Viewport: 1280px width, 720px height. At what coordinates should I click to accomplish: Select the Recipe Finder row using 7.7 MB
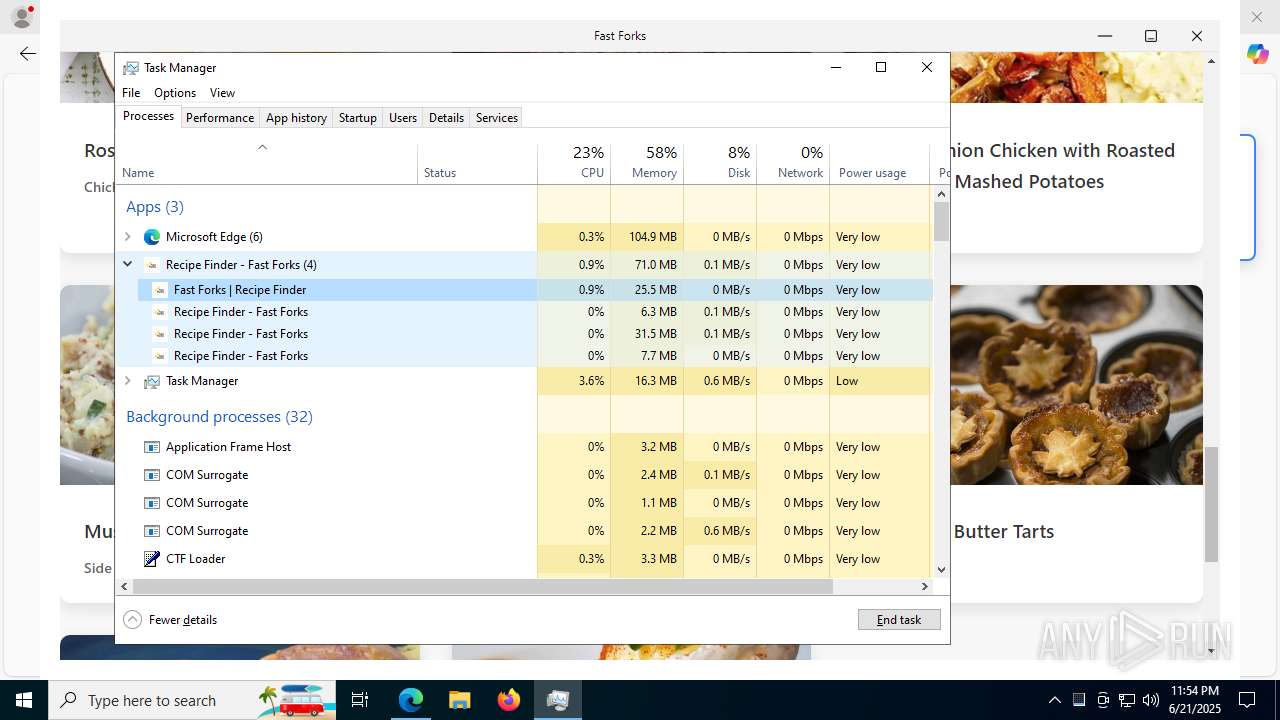tap(525, 356)
